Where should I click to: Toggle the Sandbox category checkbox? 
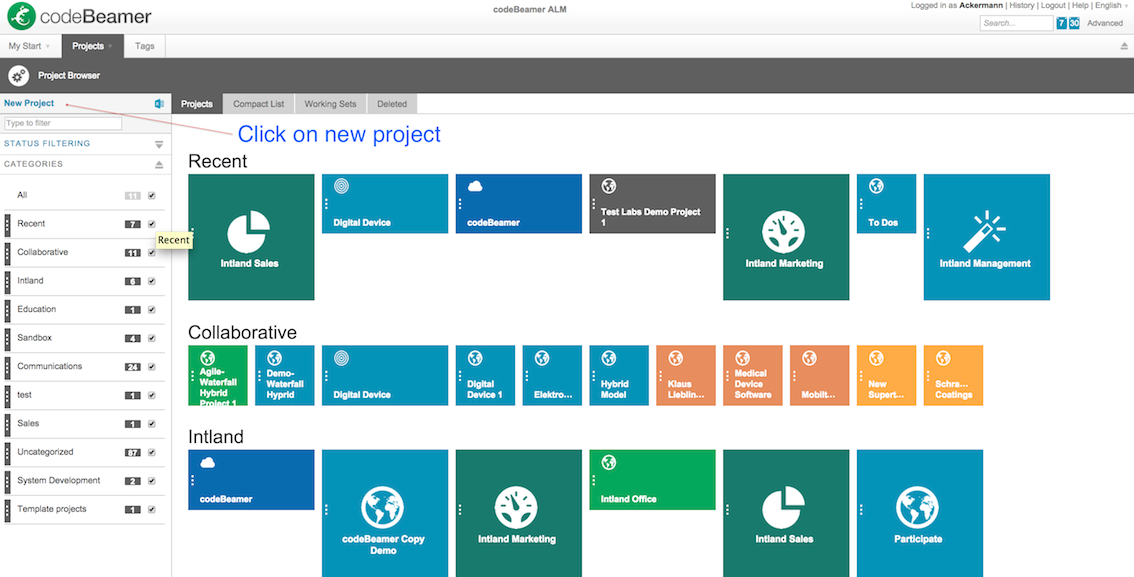pyautogui.click(x=152, y=338)
